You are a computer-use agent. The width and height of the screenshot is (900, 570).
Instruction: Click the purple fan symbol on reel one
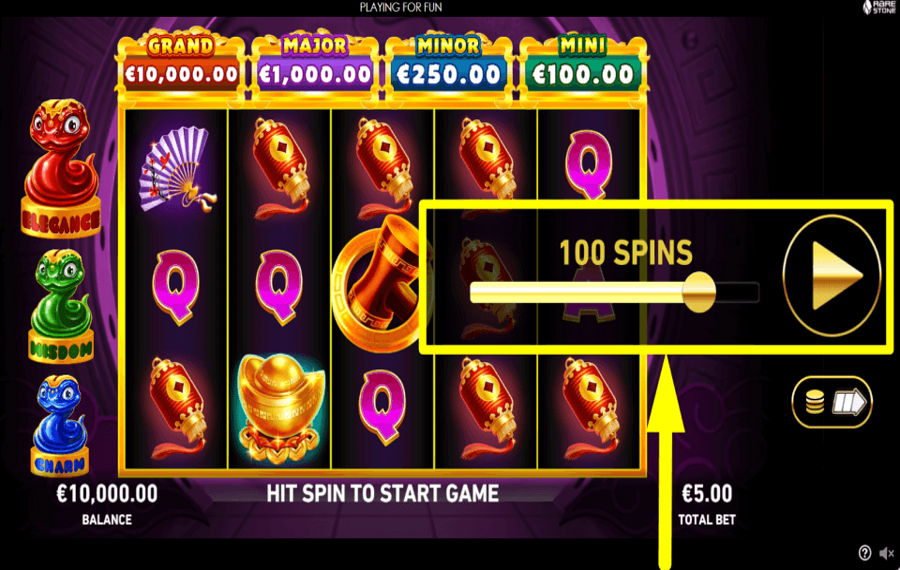pos(177,168)
